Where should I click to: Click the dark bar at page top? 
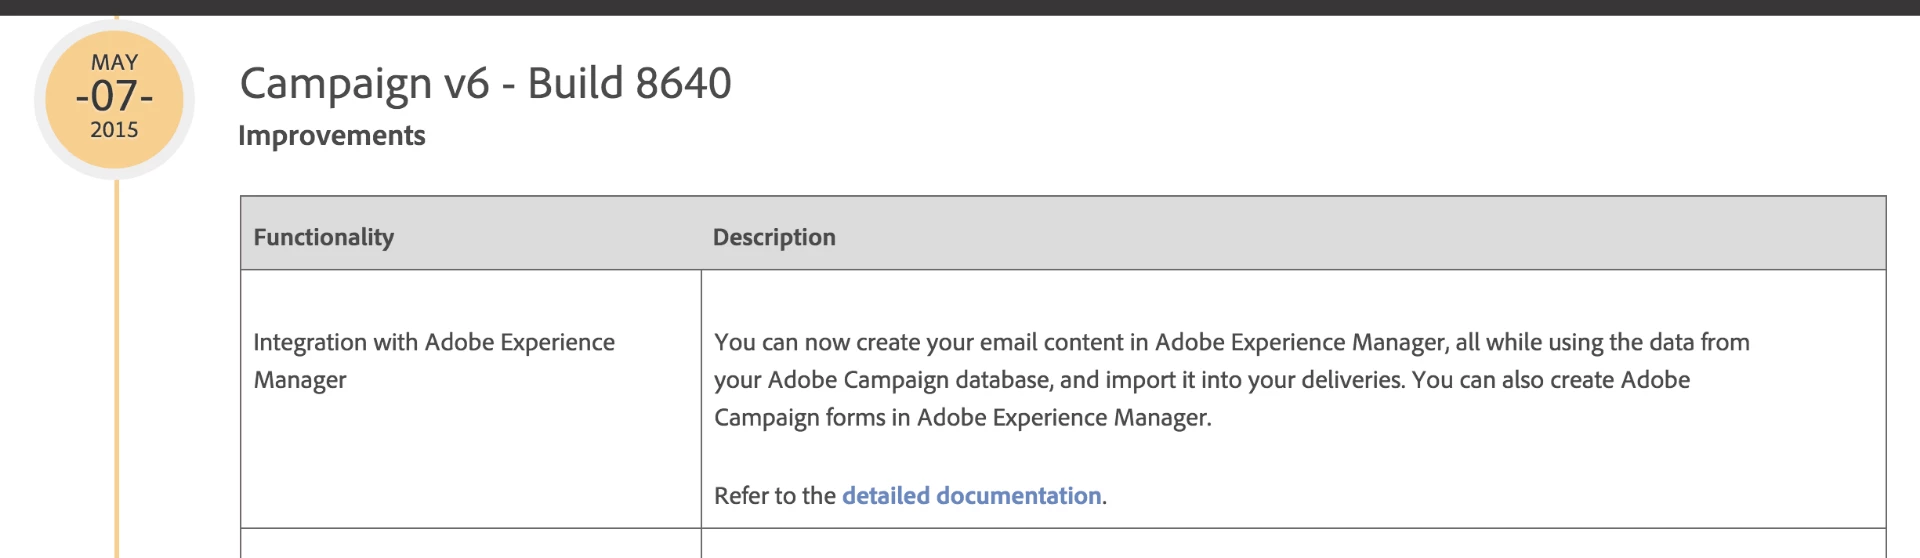960,7
